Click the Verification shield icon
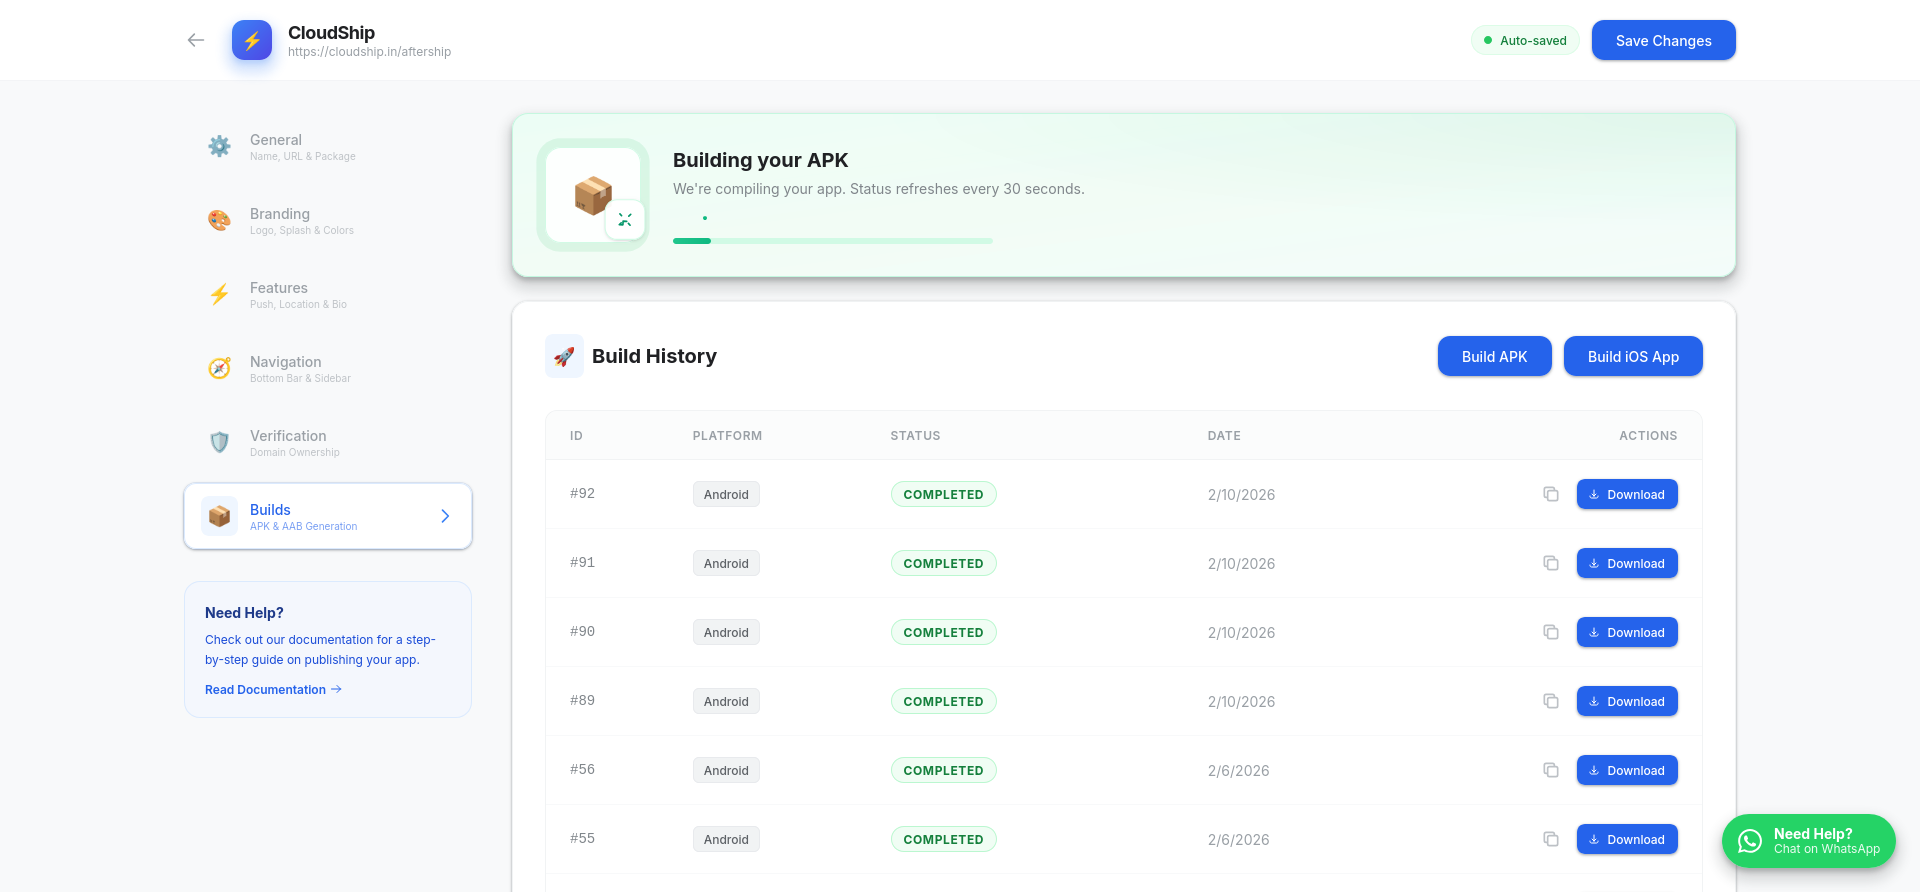The height and width of the screenshot is (892, 1920). (x=219, y=442)
